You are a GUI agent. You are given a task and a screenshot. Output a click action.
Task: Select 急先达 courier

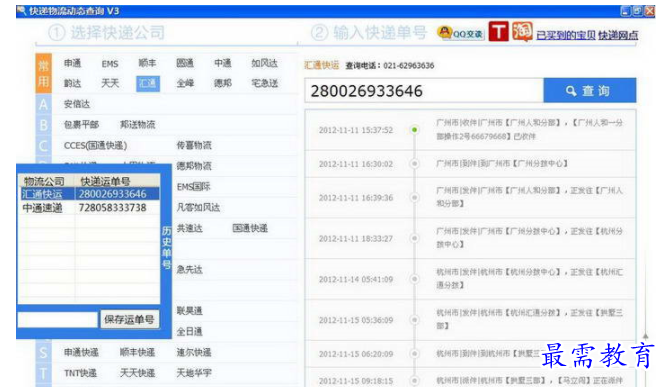tap(189, 269)
